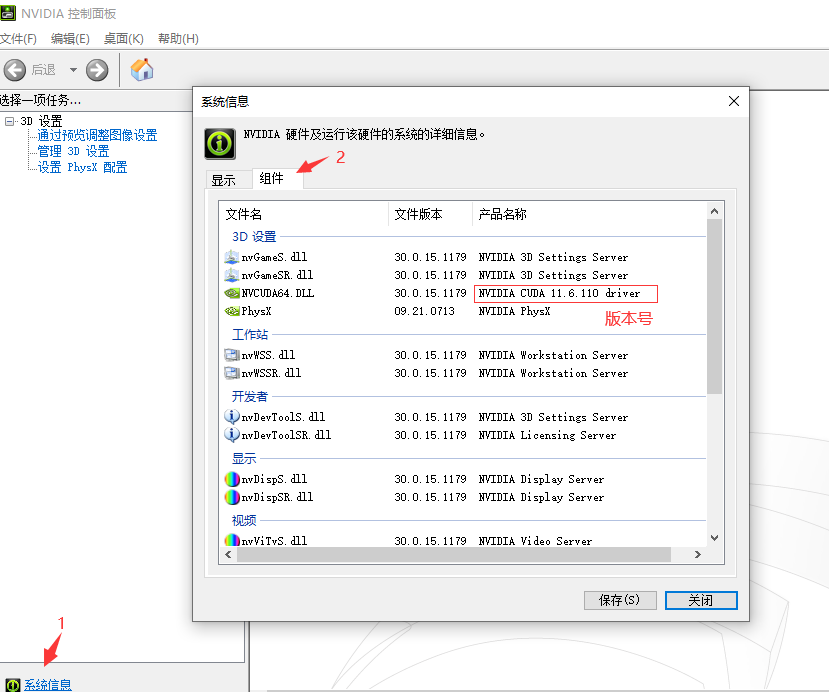Screen dimensions: 829x692
Task: Open 设置 PhysX 配置 link
Action: tap(82, 168)
